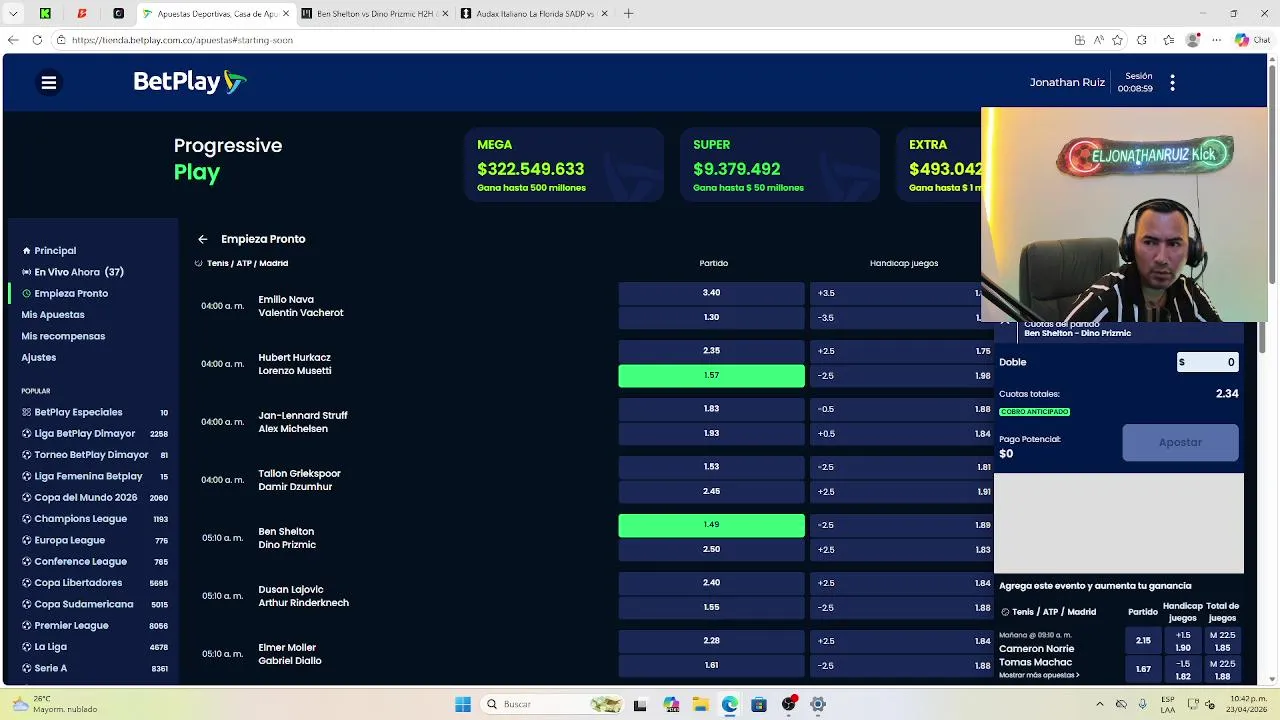This screenshot has width=1280, height=720.
Task: Expand Mostrar más apuestas link
Action: click(x=1039, y=675)
